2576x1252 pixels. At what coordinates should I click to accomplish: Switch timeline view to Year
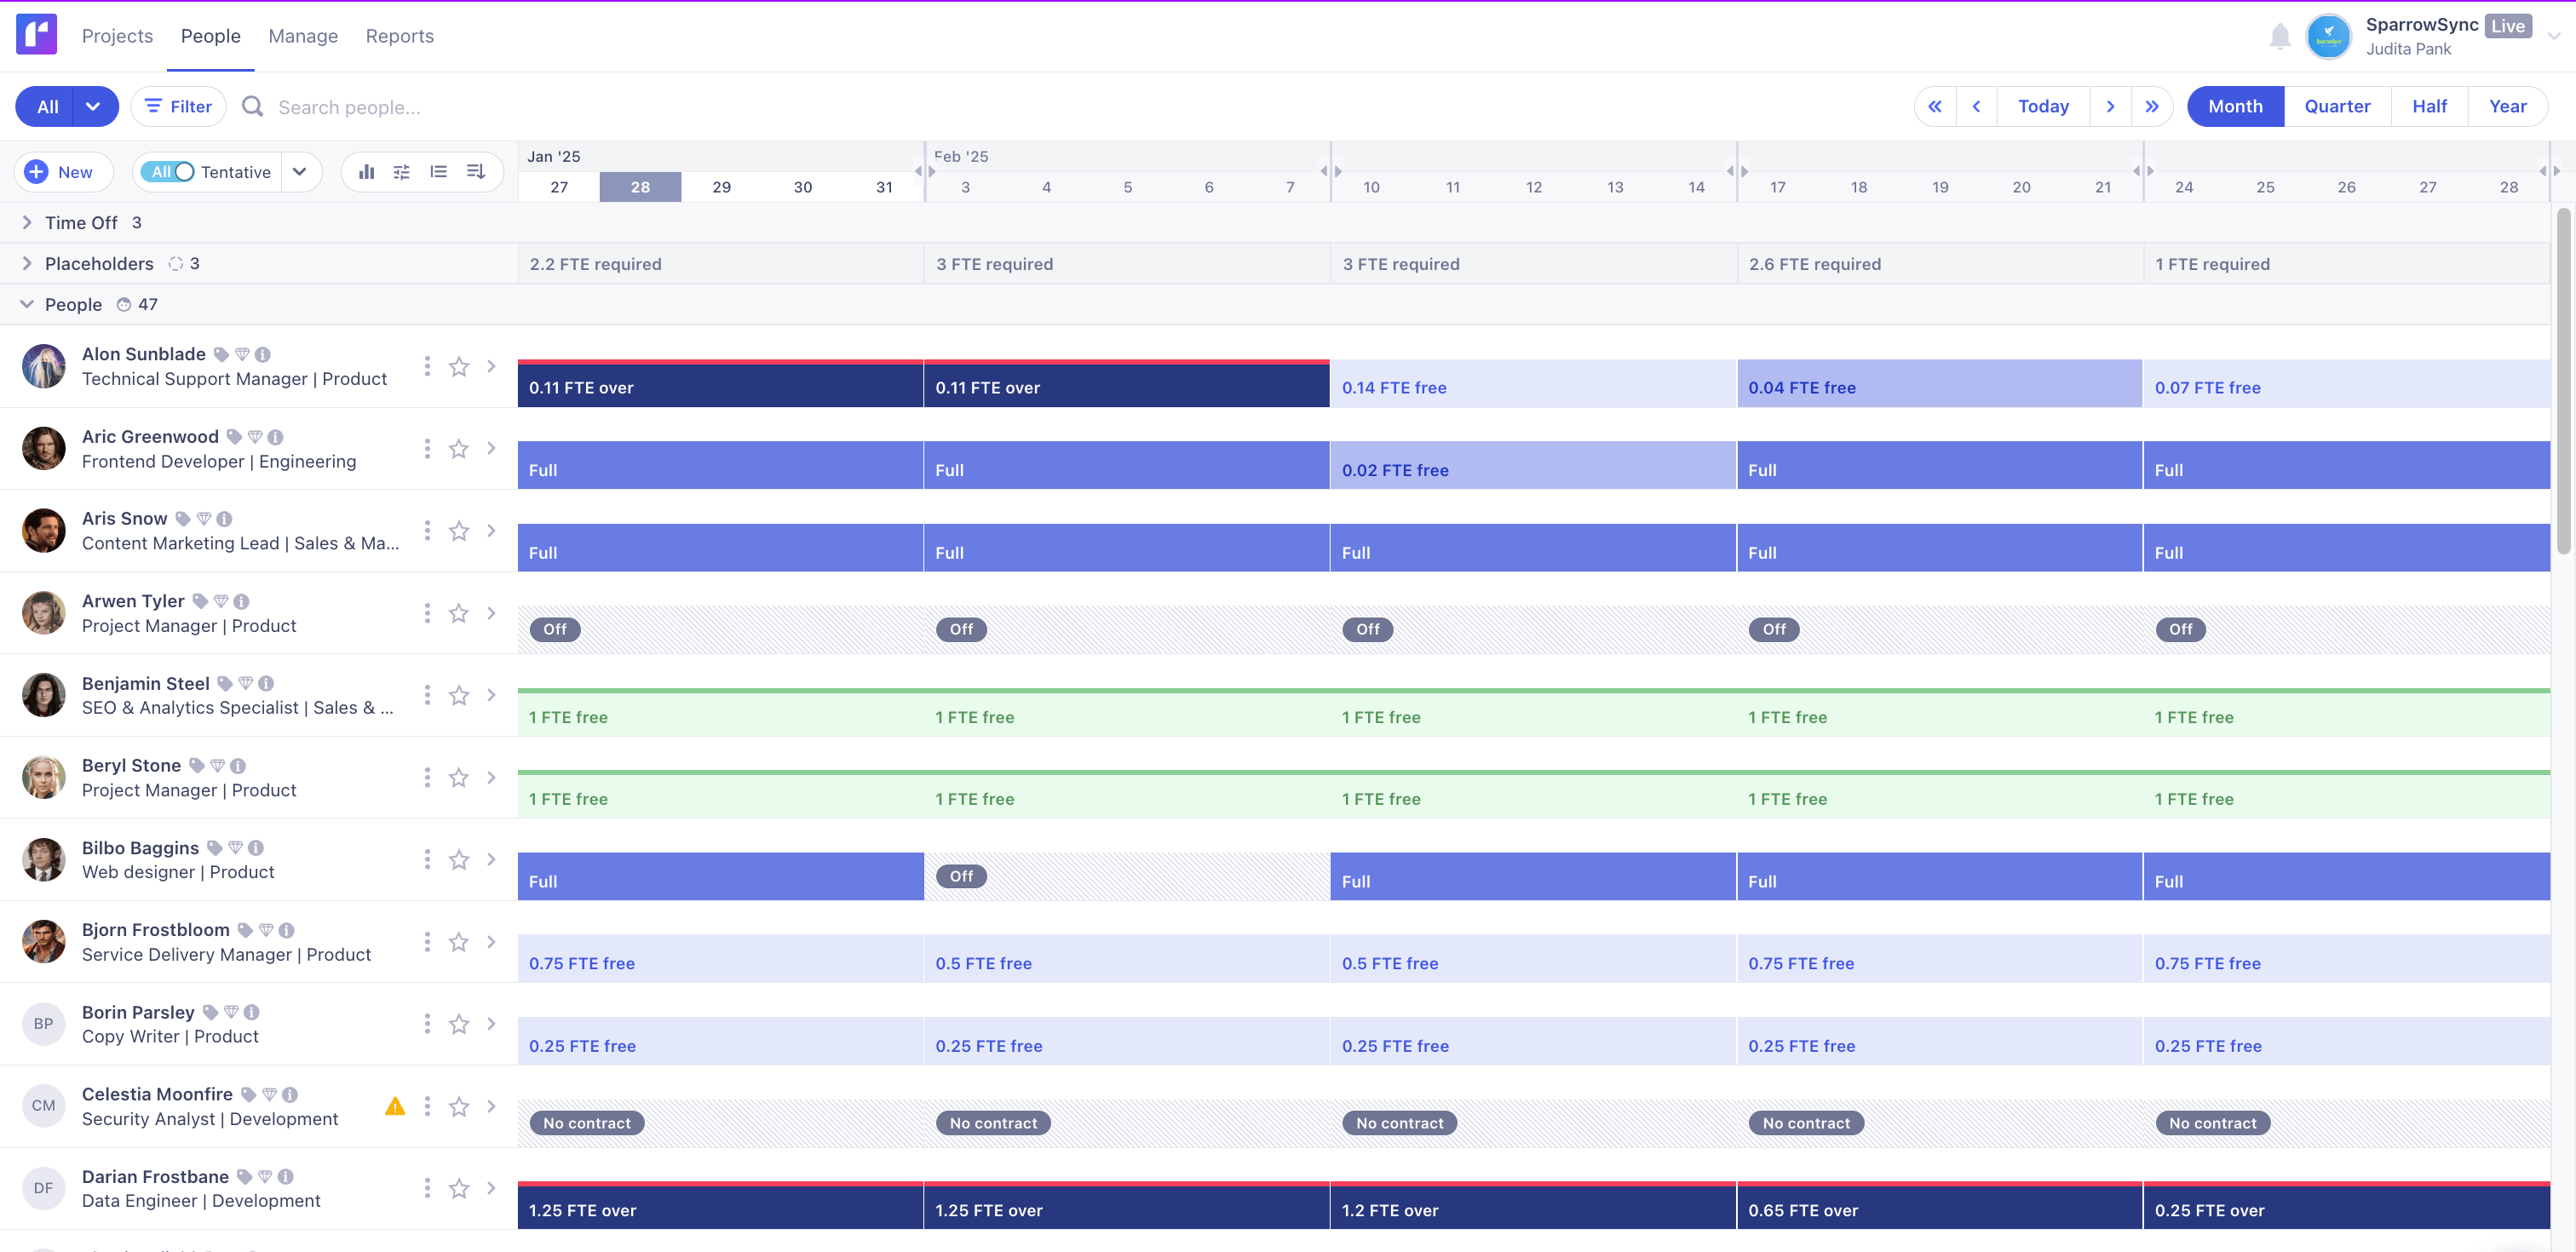click(x=2507, y=107)
